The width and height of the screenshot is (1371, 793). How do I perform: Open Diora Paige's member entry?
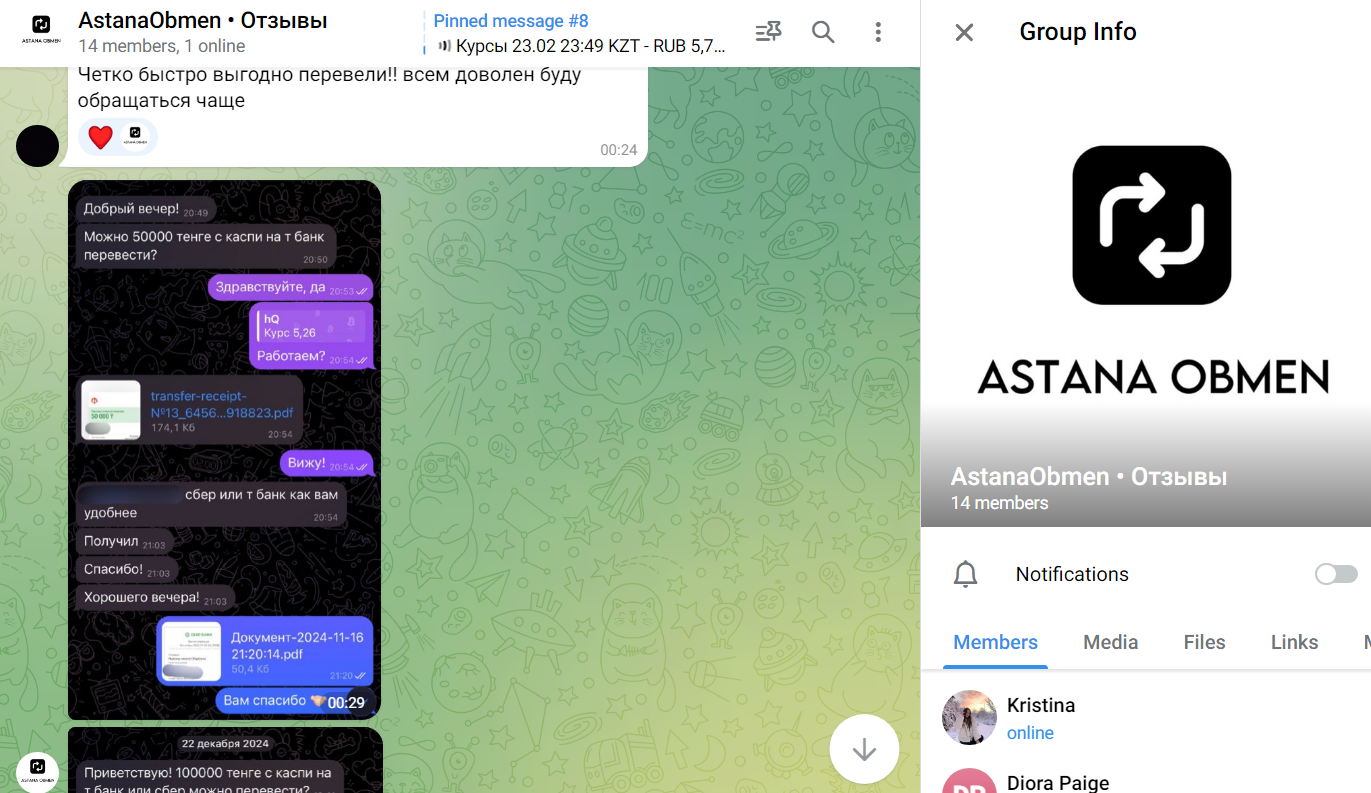[1146, 780]
